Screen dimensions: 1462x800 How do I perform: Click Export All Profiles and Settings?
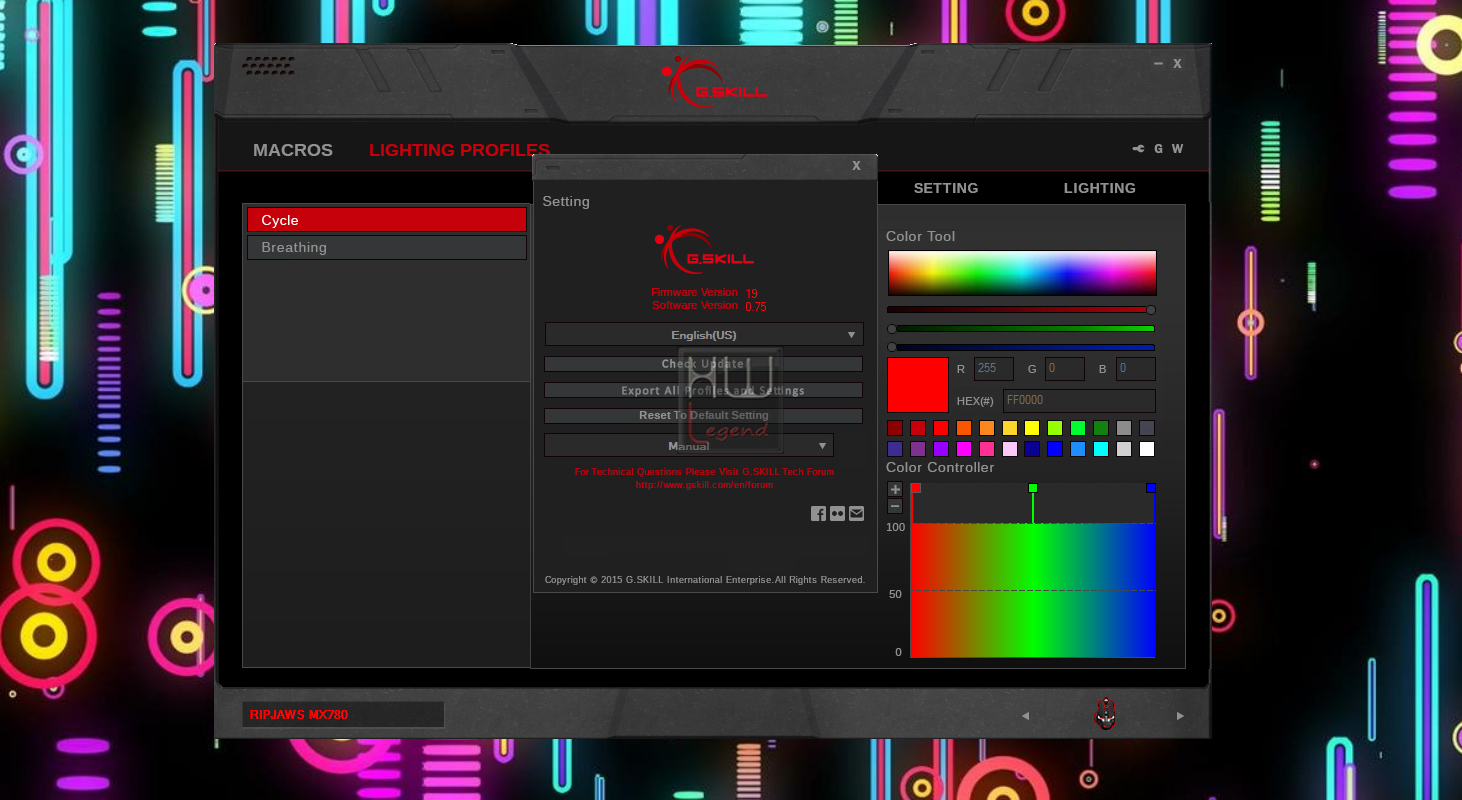704,390
